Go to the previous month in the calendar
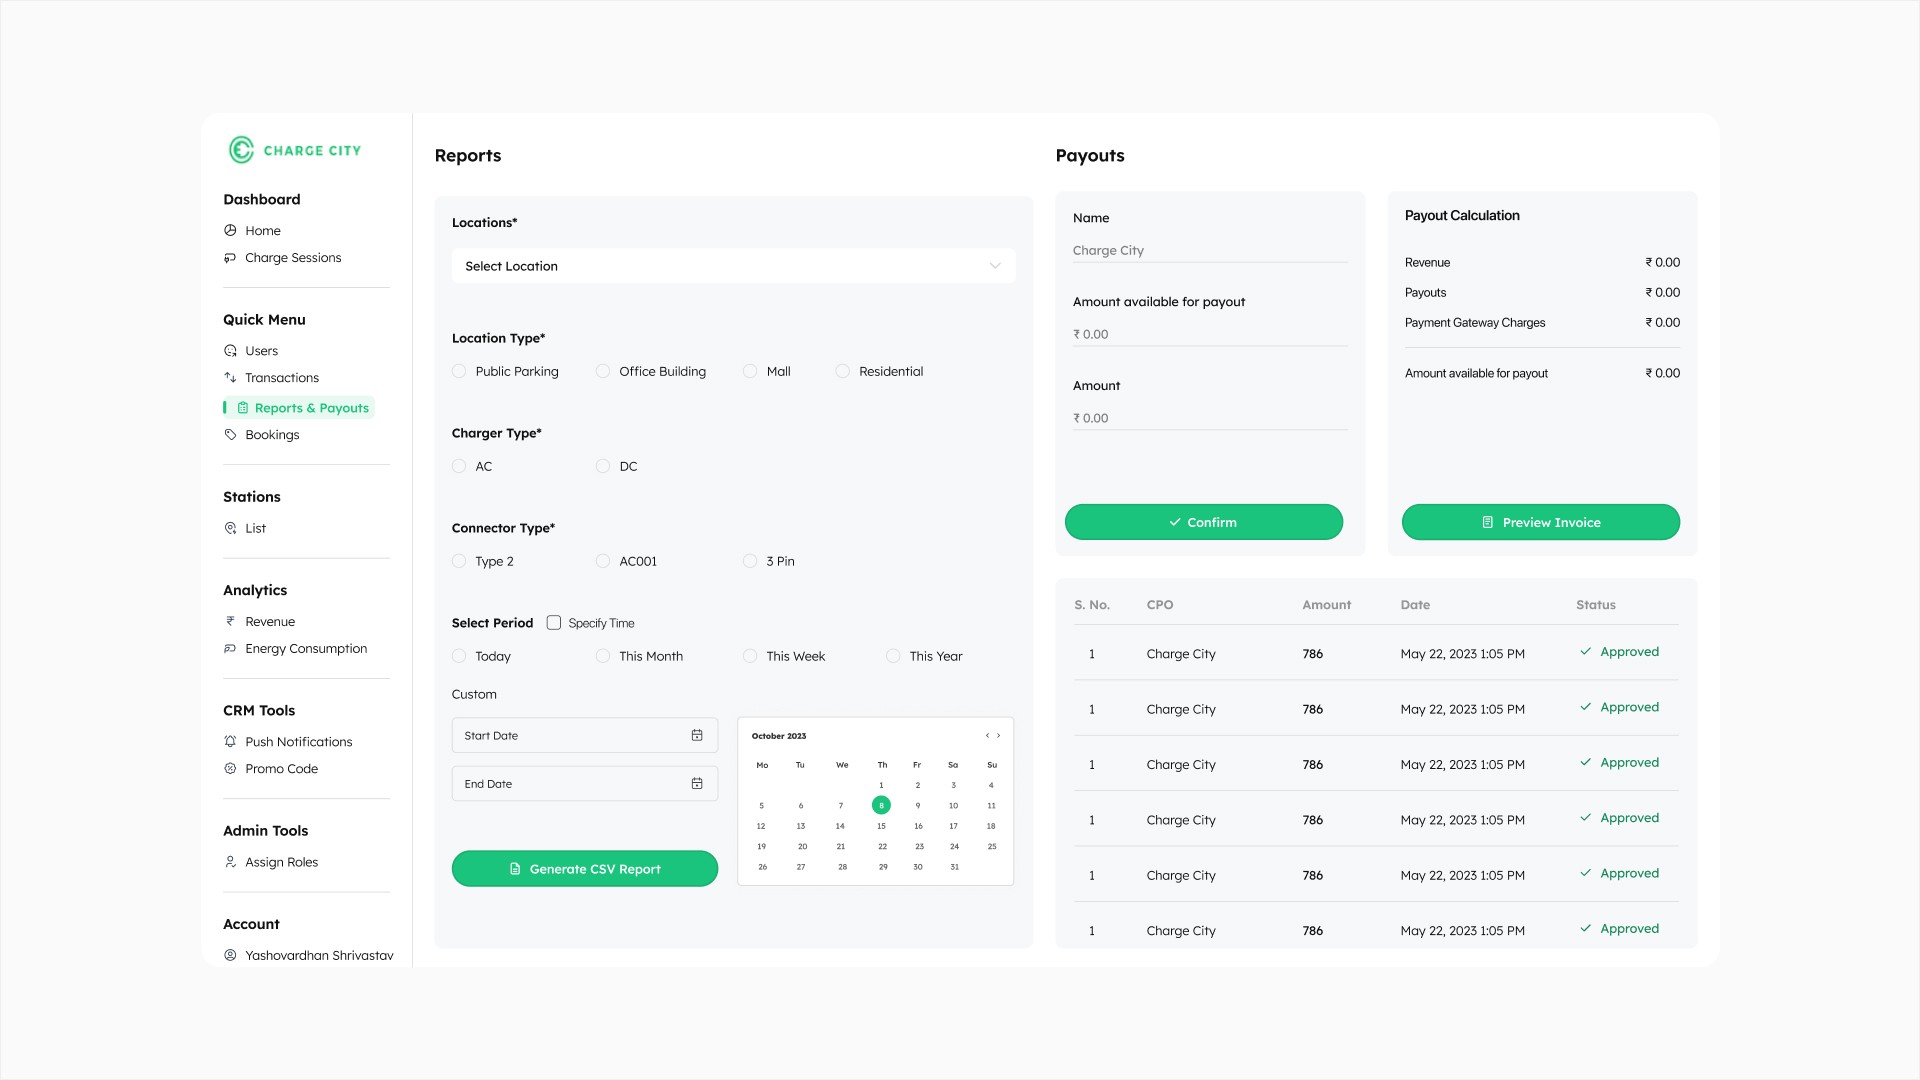The image size is (1920, 1080). (987, 736)
